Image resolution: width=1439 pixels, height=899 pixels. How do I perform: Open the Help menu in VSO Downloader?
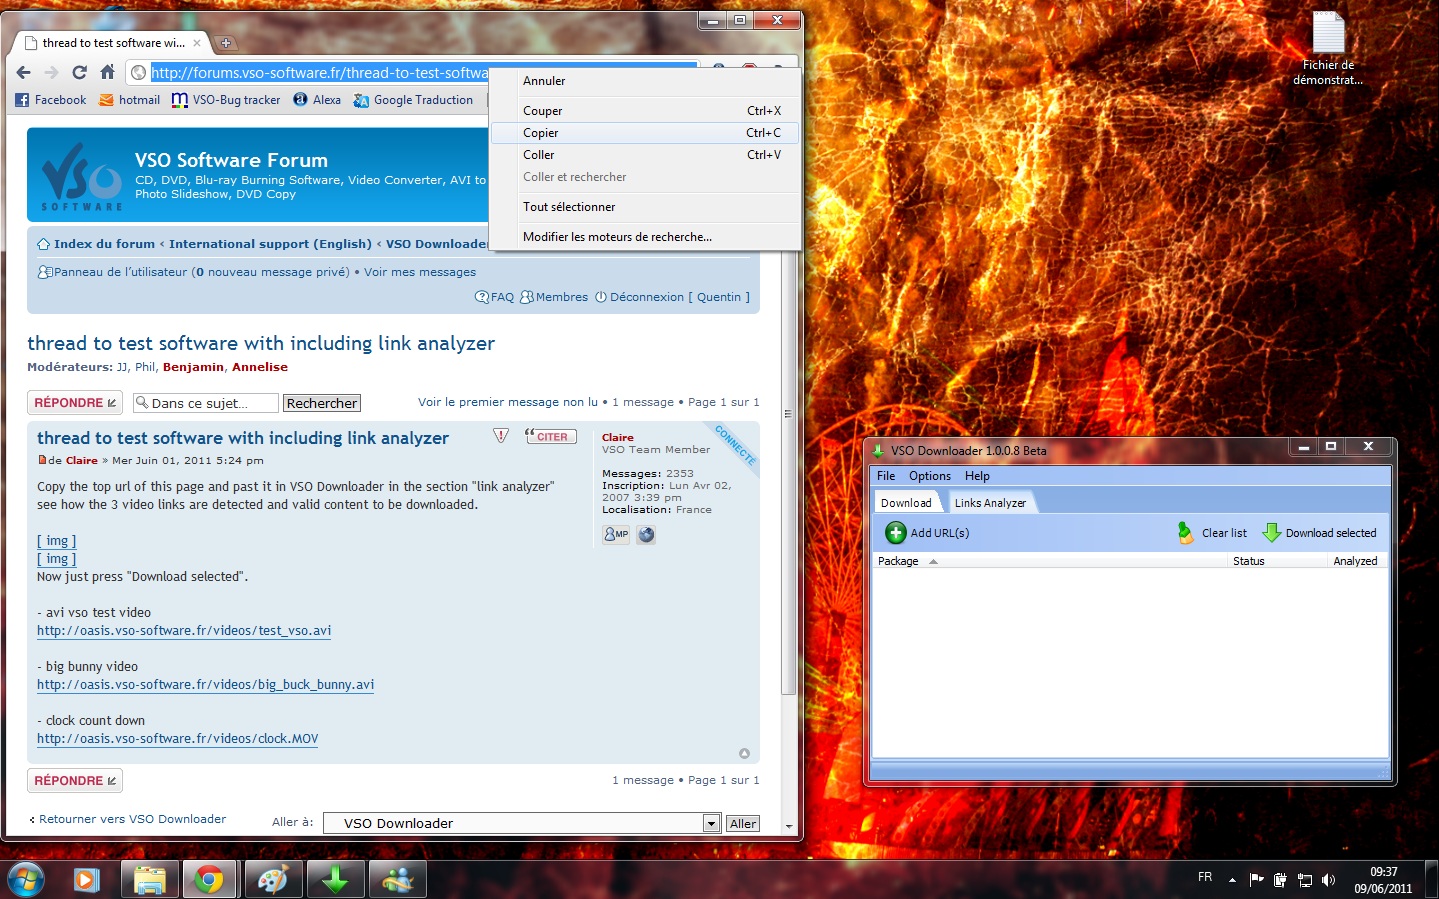coord(977,476)
